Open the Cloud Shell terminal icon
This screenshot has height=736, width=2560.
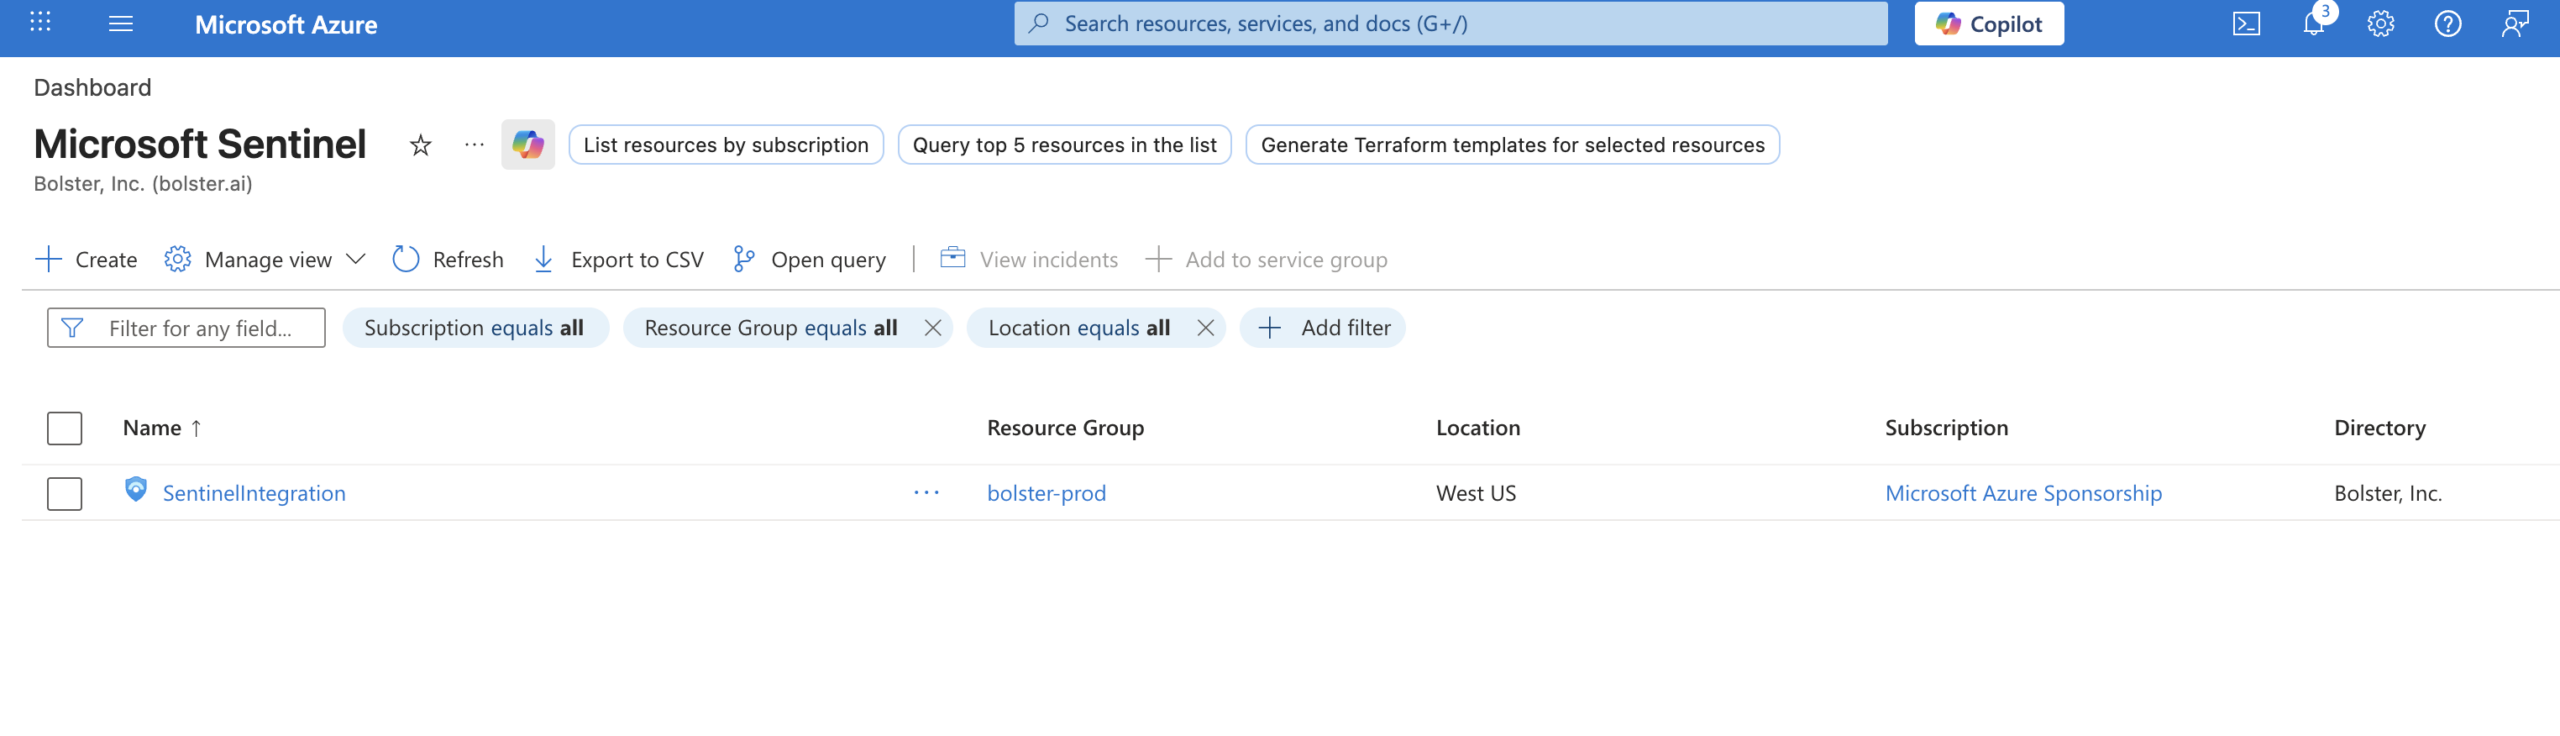[2246, 24]
